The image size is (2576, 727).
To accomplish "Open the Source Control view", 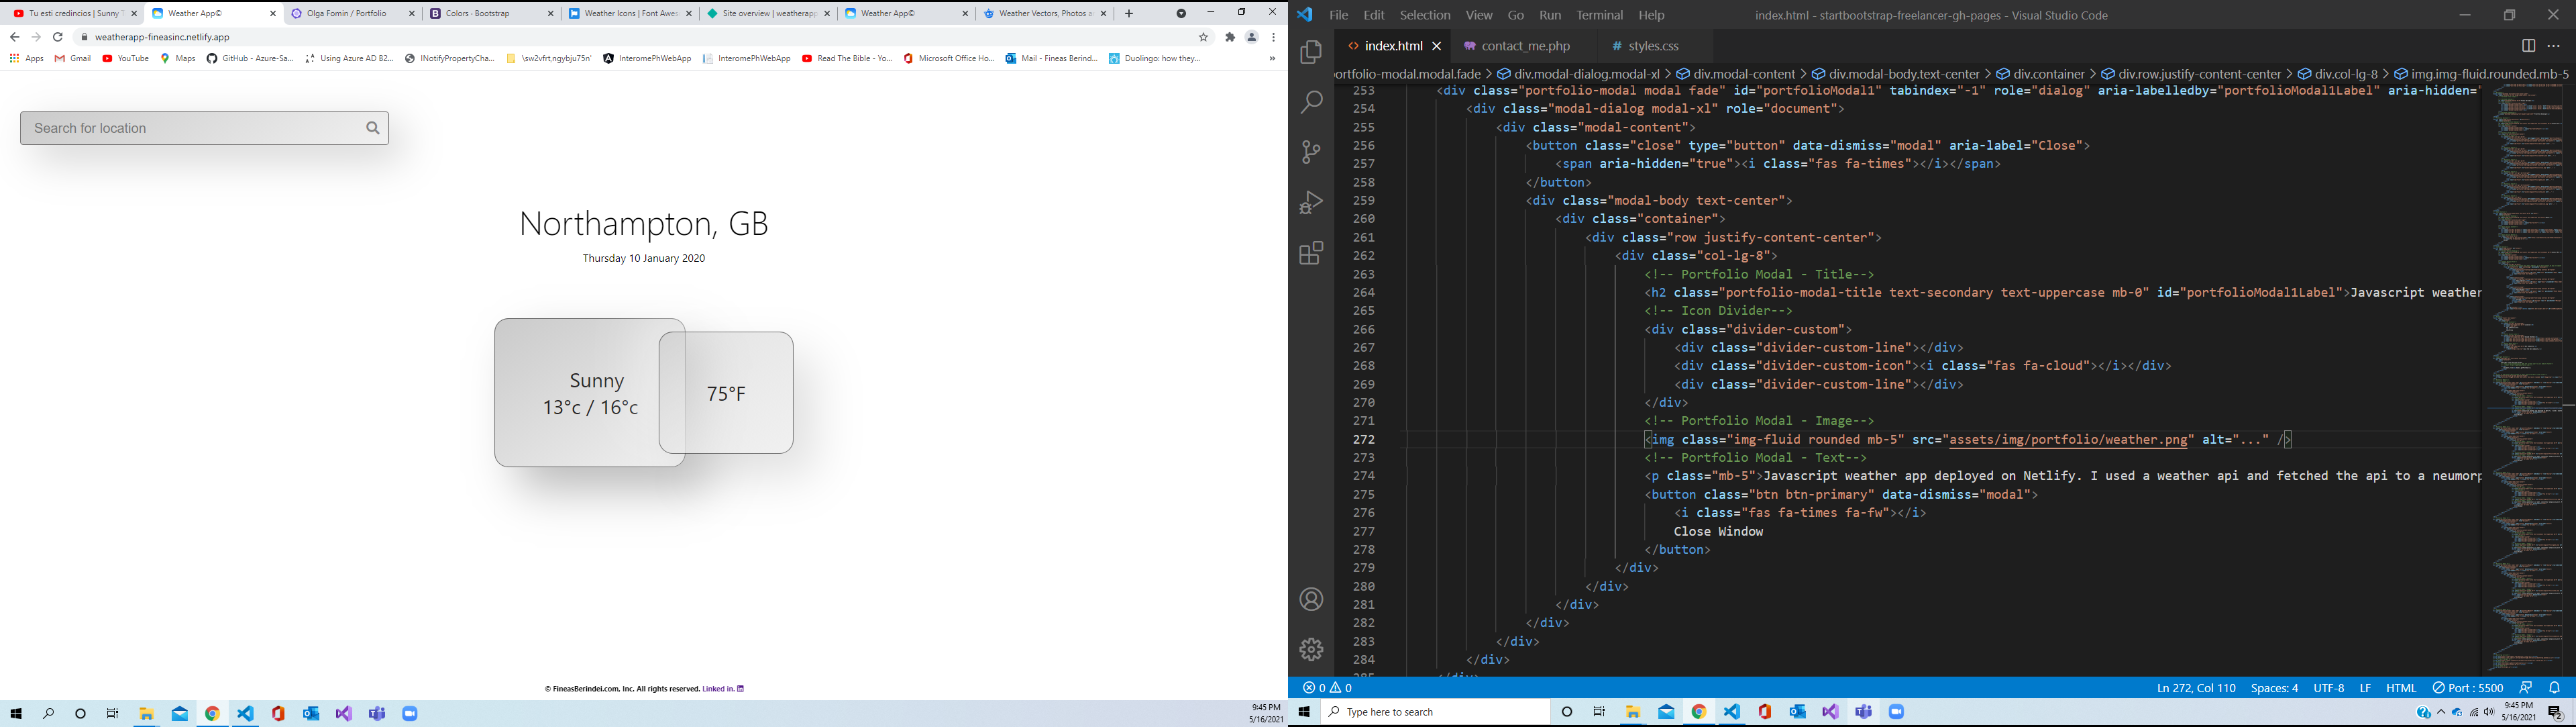I will click(x=1311, y=153).
